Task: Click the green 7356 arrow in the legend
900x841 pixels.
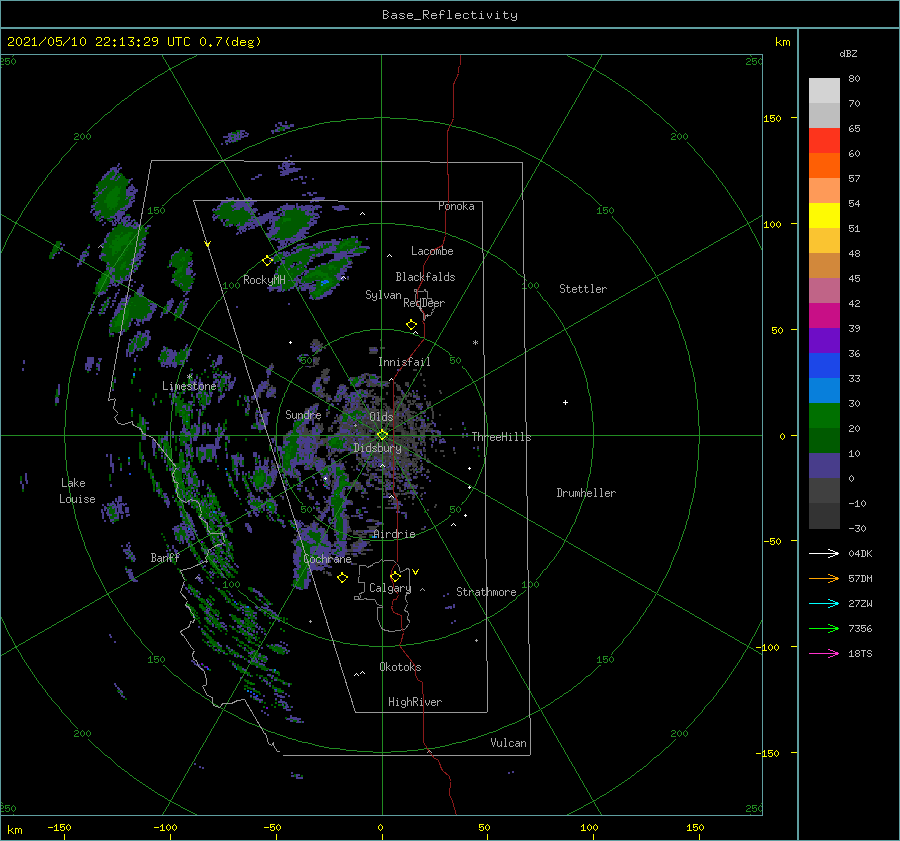Action: (824, 629)
